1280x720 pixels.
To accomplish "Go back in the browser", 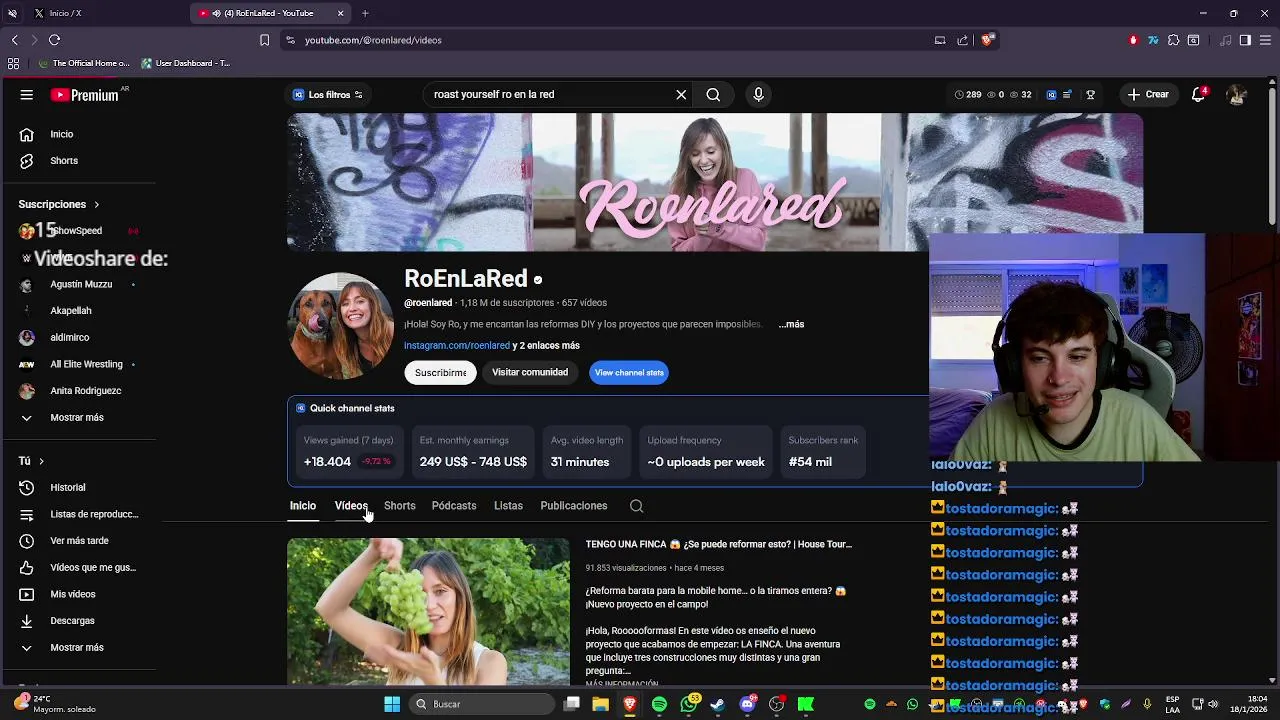I will tap(15, 40).
